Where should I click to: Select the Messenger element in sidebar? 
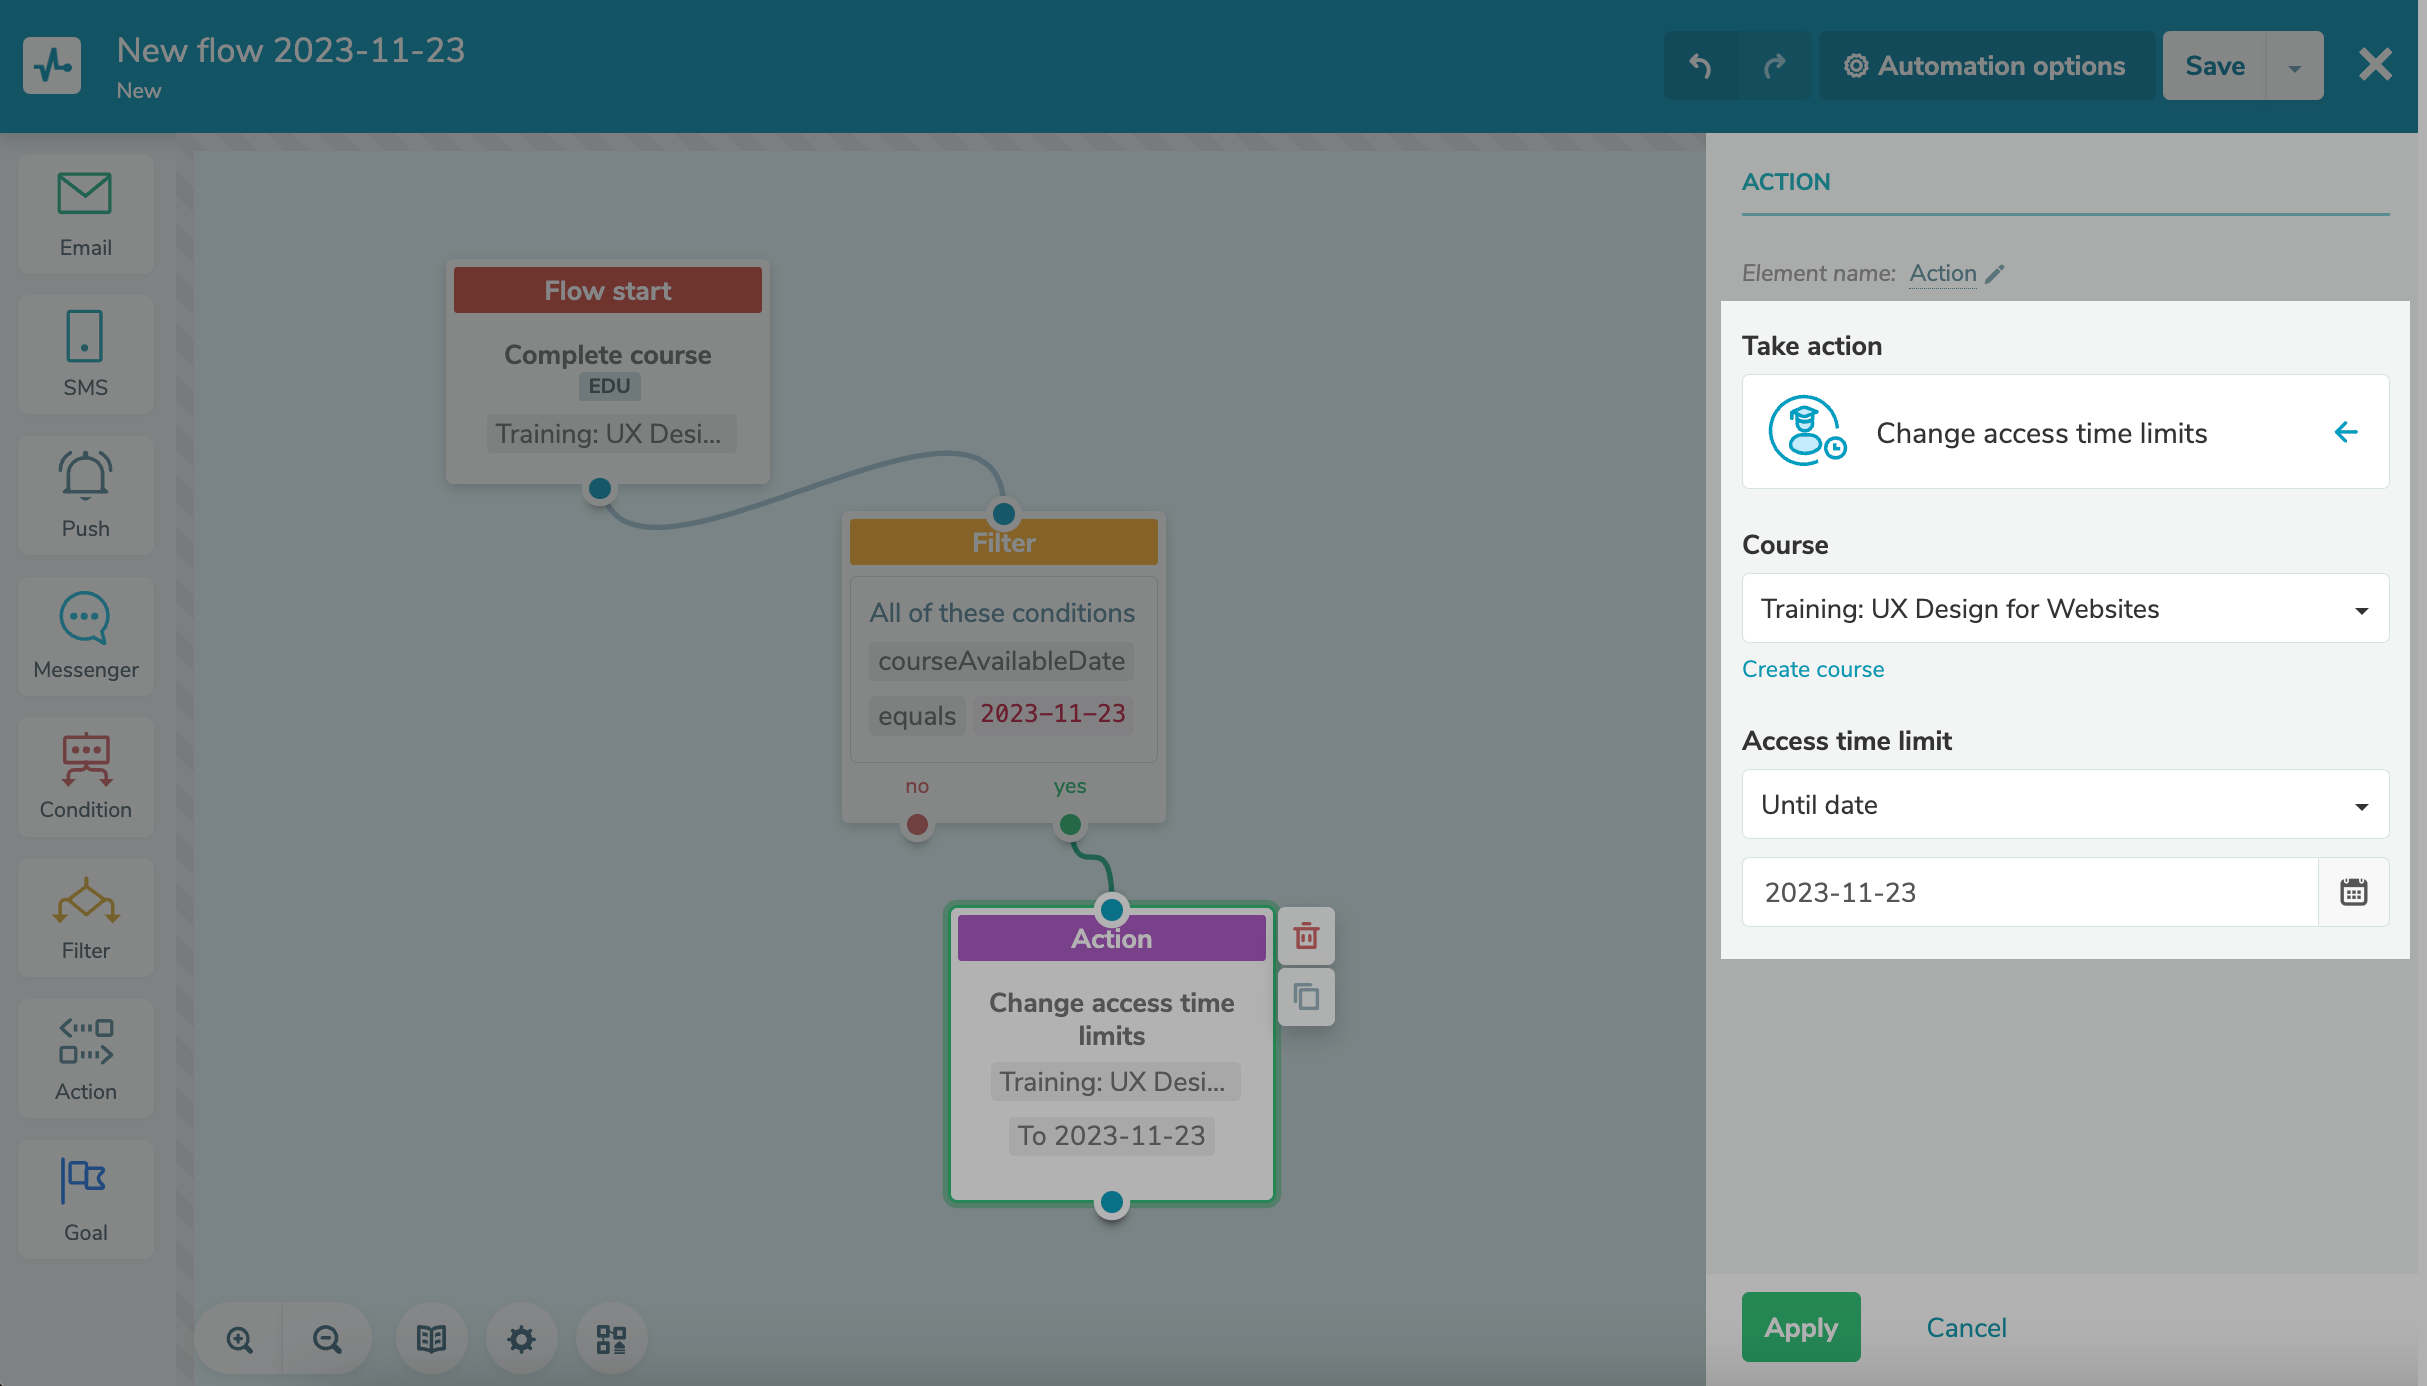tap(86, 636)
